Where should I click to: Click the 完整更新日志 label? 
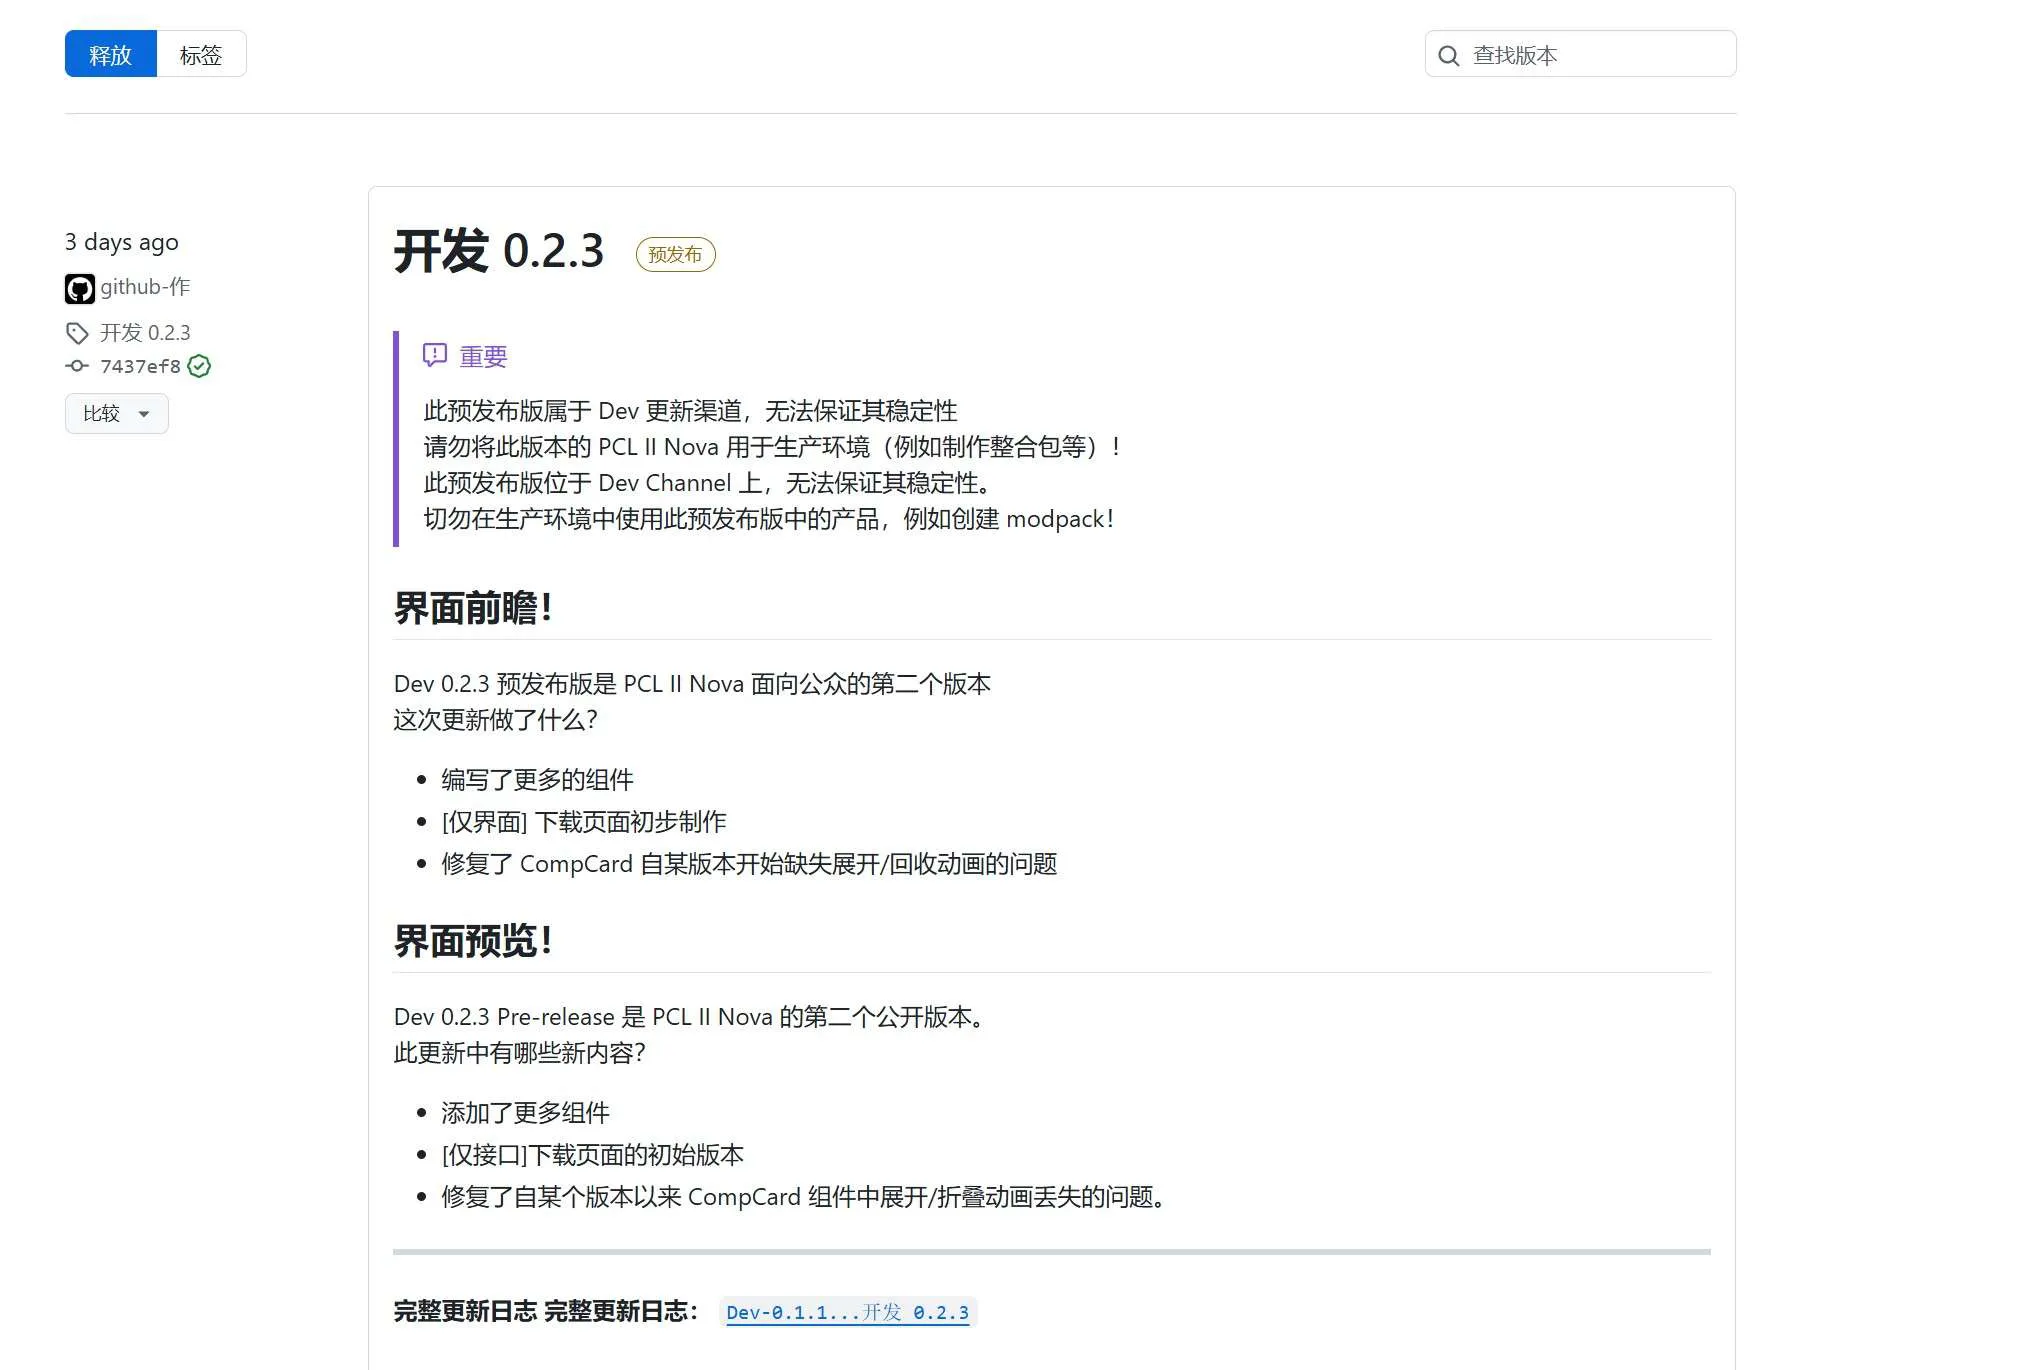click(546, 1311)
